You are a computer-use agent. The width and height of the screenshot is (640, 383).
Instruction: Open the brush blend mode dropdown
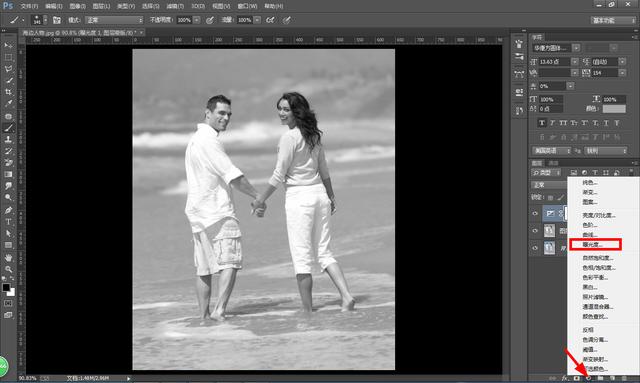114,20
